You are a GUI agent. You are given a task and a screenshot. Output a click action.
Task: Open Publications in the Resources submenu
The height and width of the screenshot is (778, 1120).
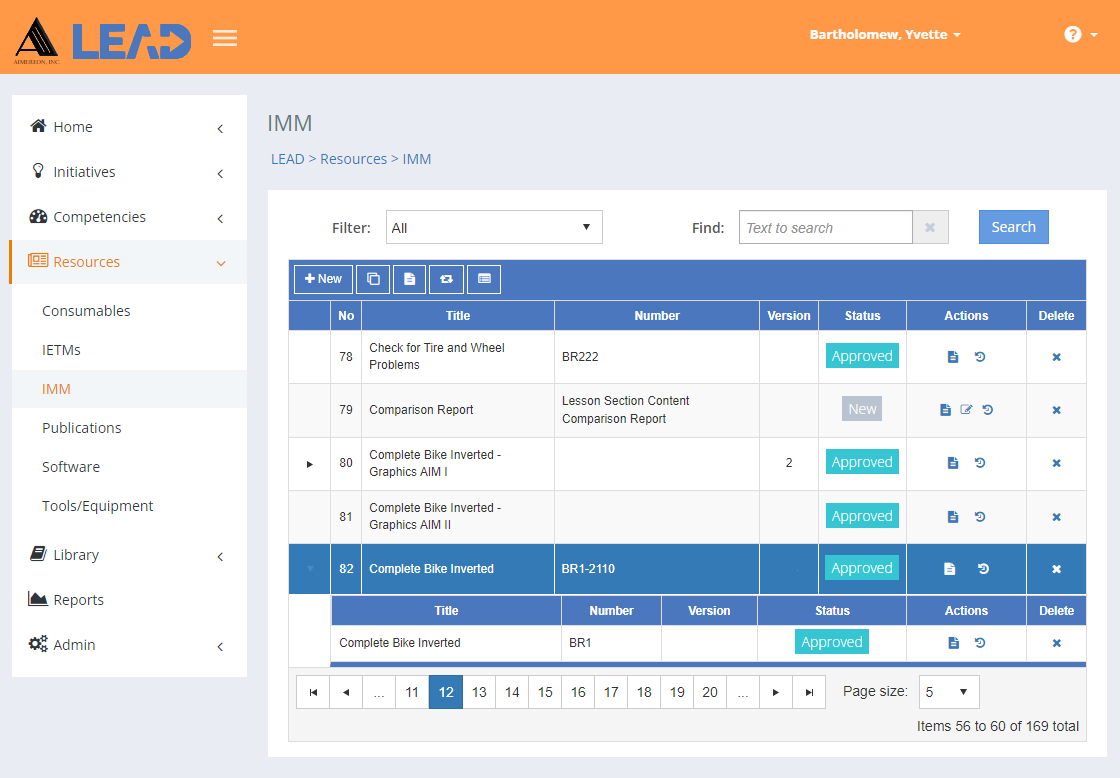click(81, 428)
